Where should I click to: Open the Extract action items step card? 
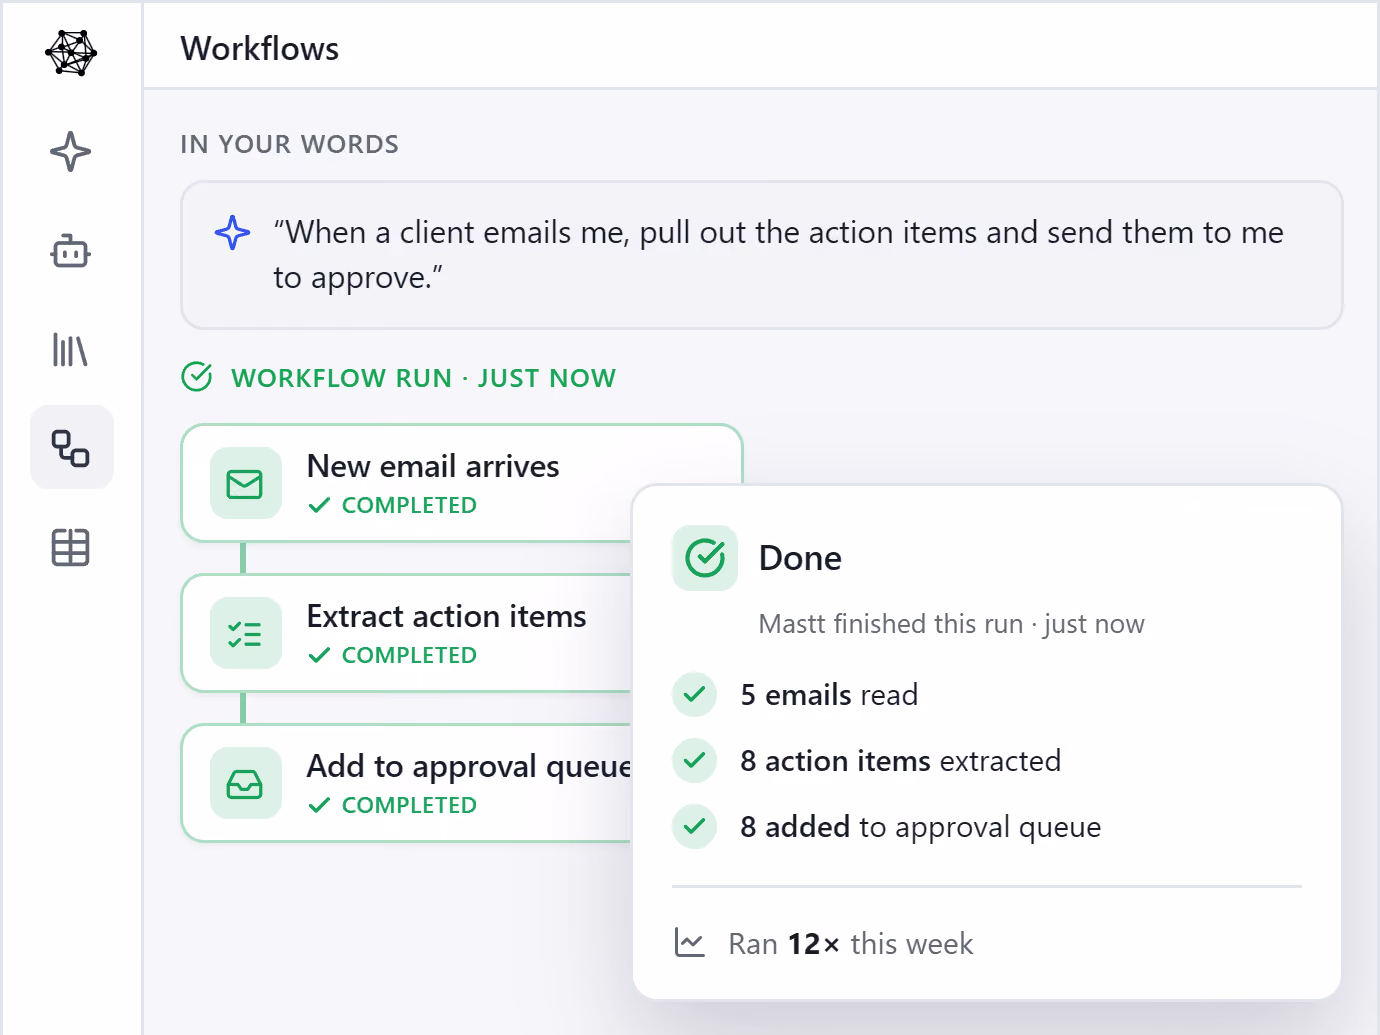point(406,634)
